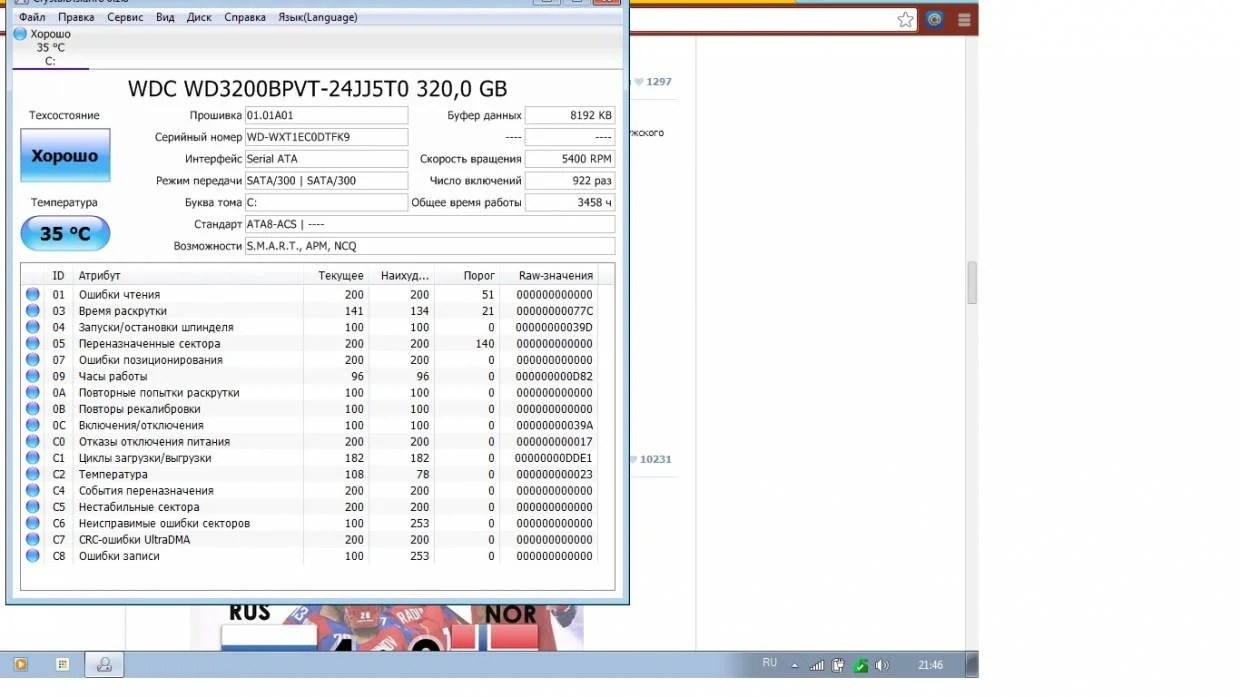Click status orb for Запуски/остановки шпинделя row
This screenshot has width=1240, height=697.
tap(33, 327)
